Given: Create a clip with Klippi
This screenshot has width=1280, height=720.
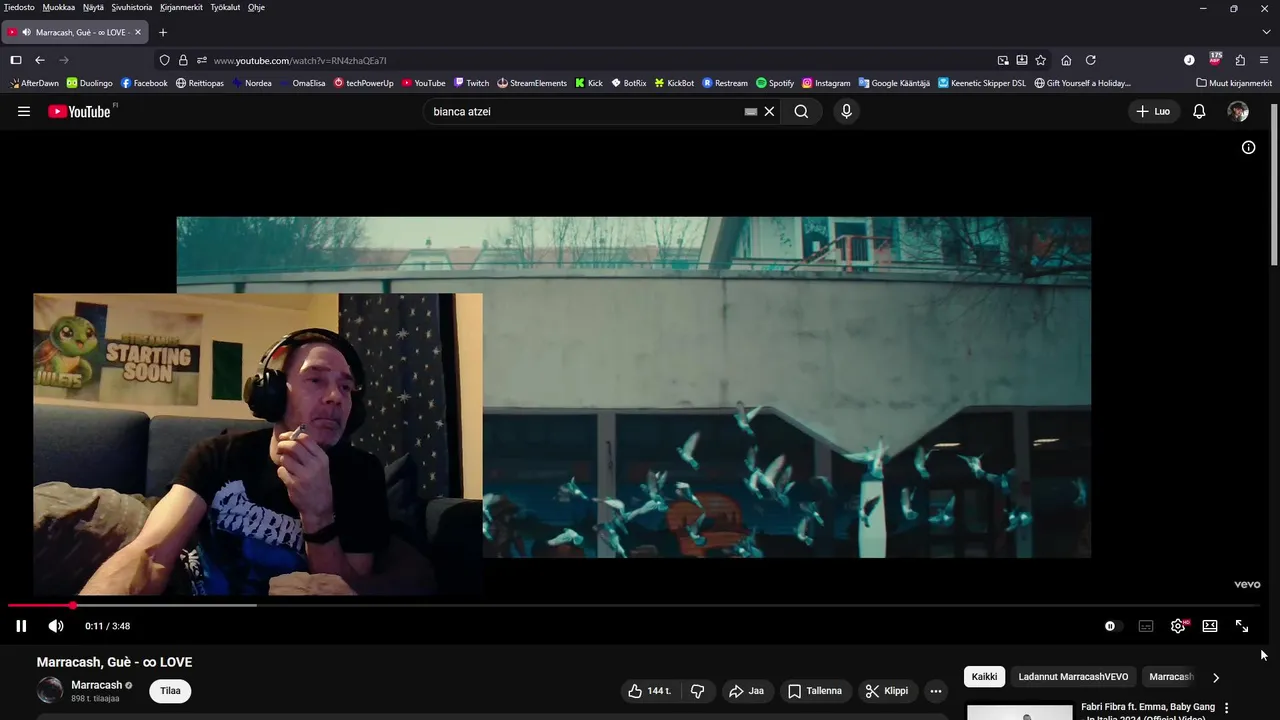Looking at the screenshot, I should (x=887, y=691).
